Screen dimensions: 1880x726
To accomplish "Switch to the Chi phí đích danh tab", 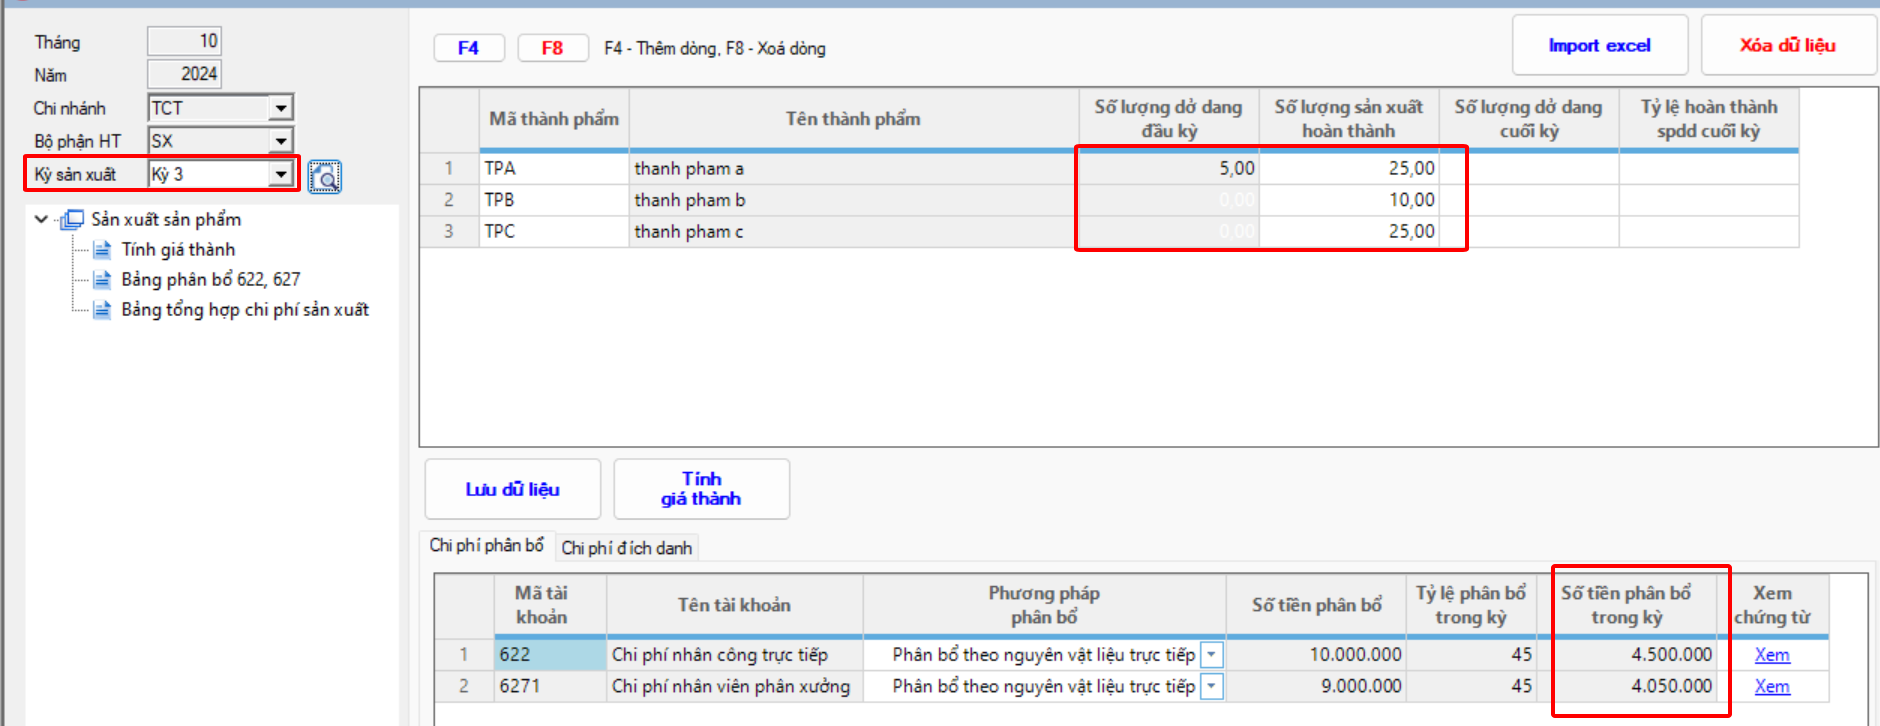I will click(x=626, y=548).
